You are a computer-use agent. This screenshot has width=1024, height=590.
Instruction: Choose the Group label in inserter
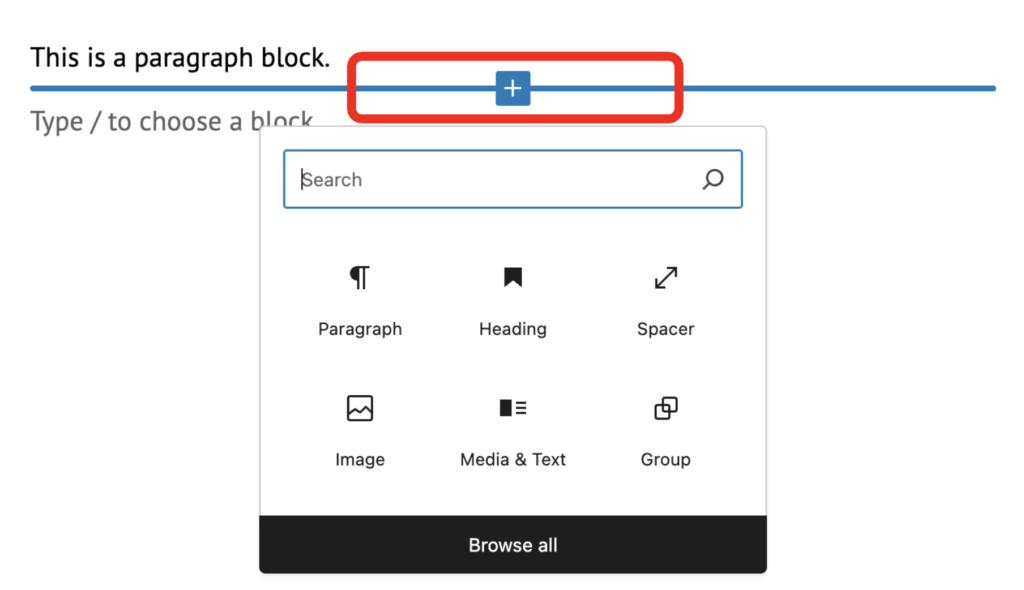point(666,460)
